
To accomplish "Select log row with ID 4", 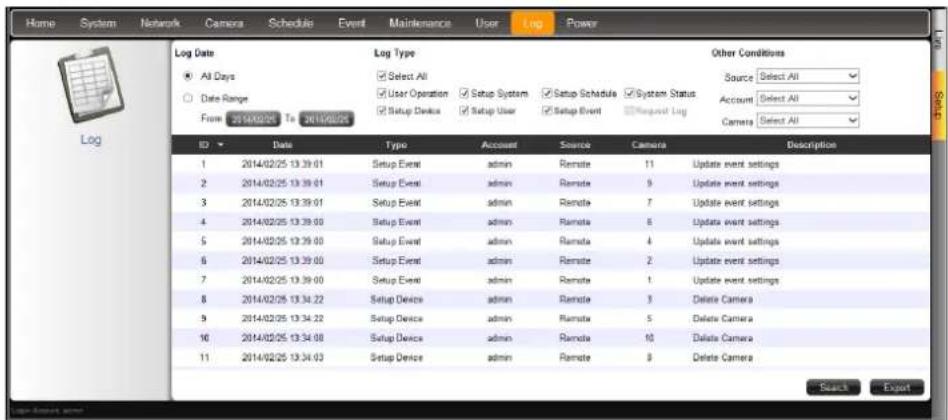I will pos(550,222).
